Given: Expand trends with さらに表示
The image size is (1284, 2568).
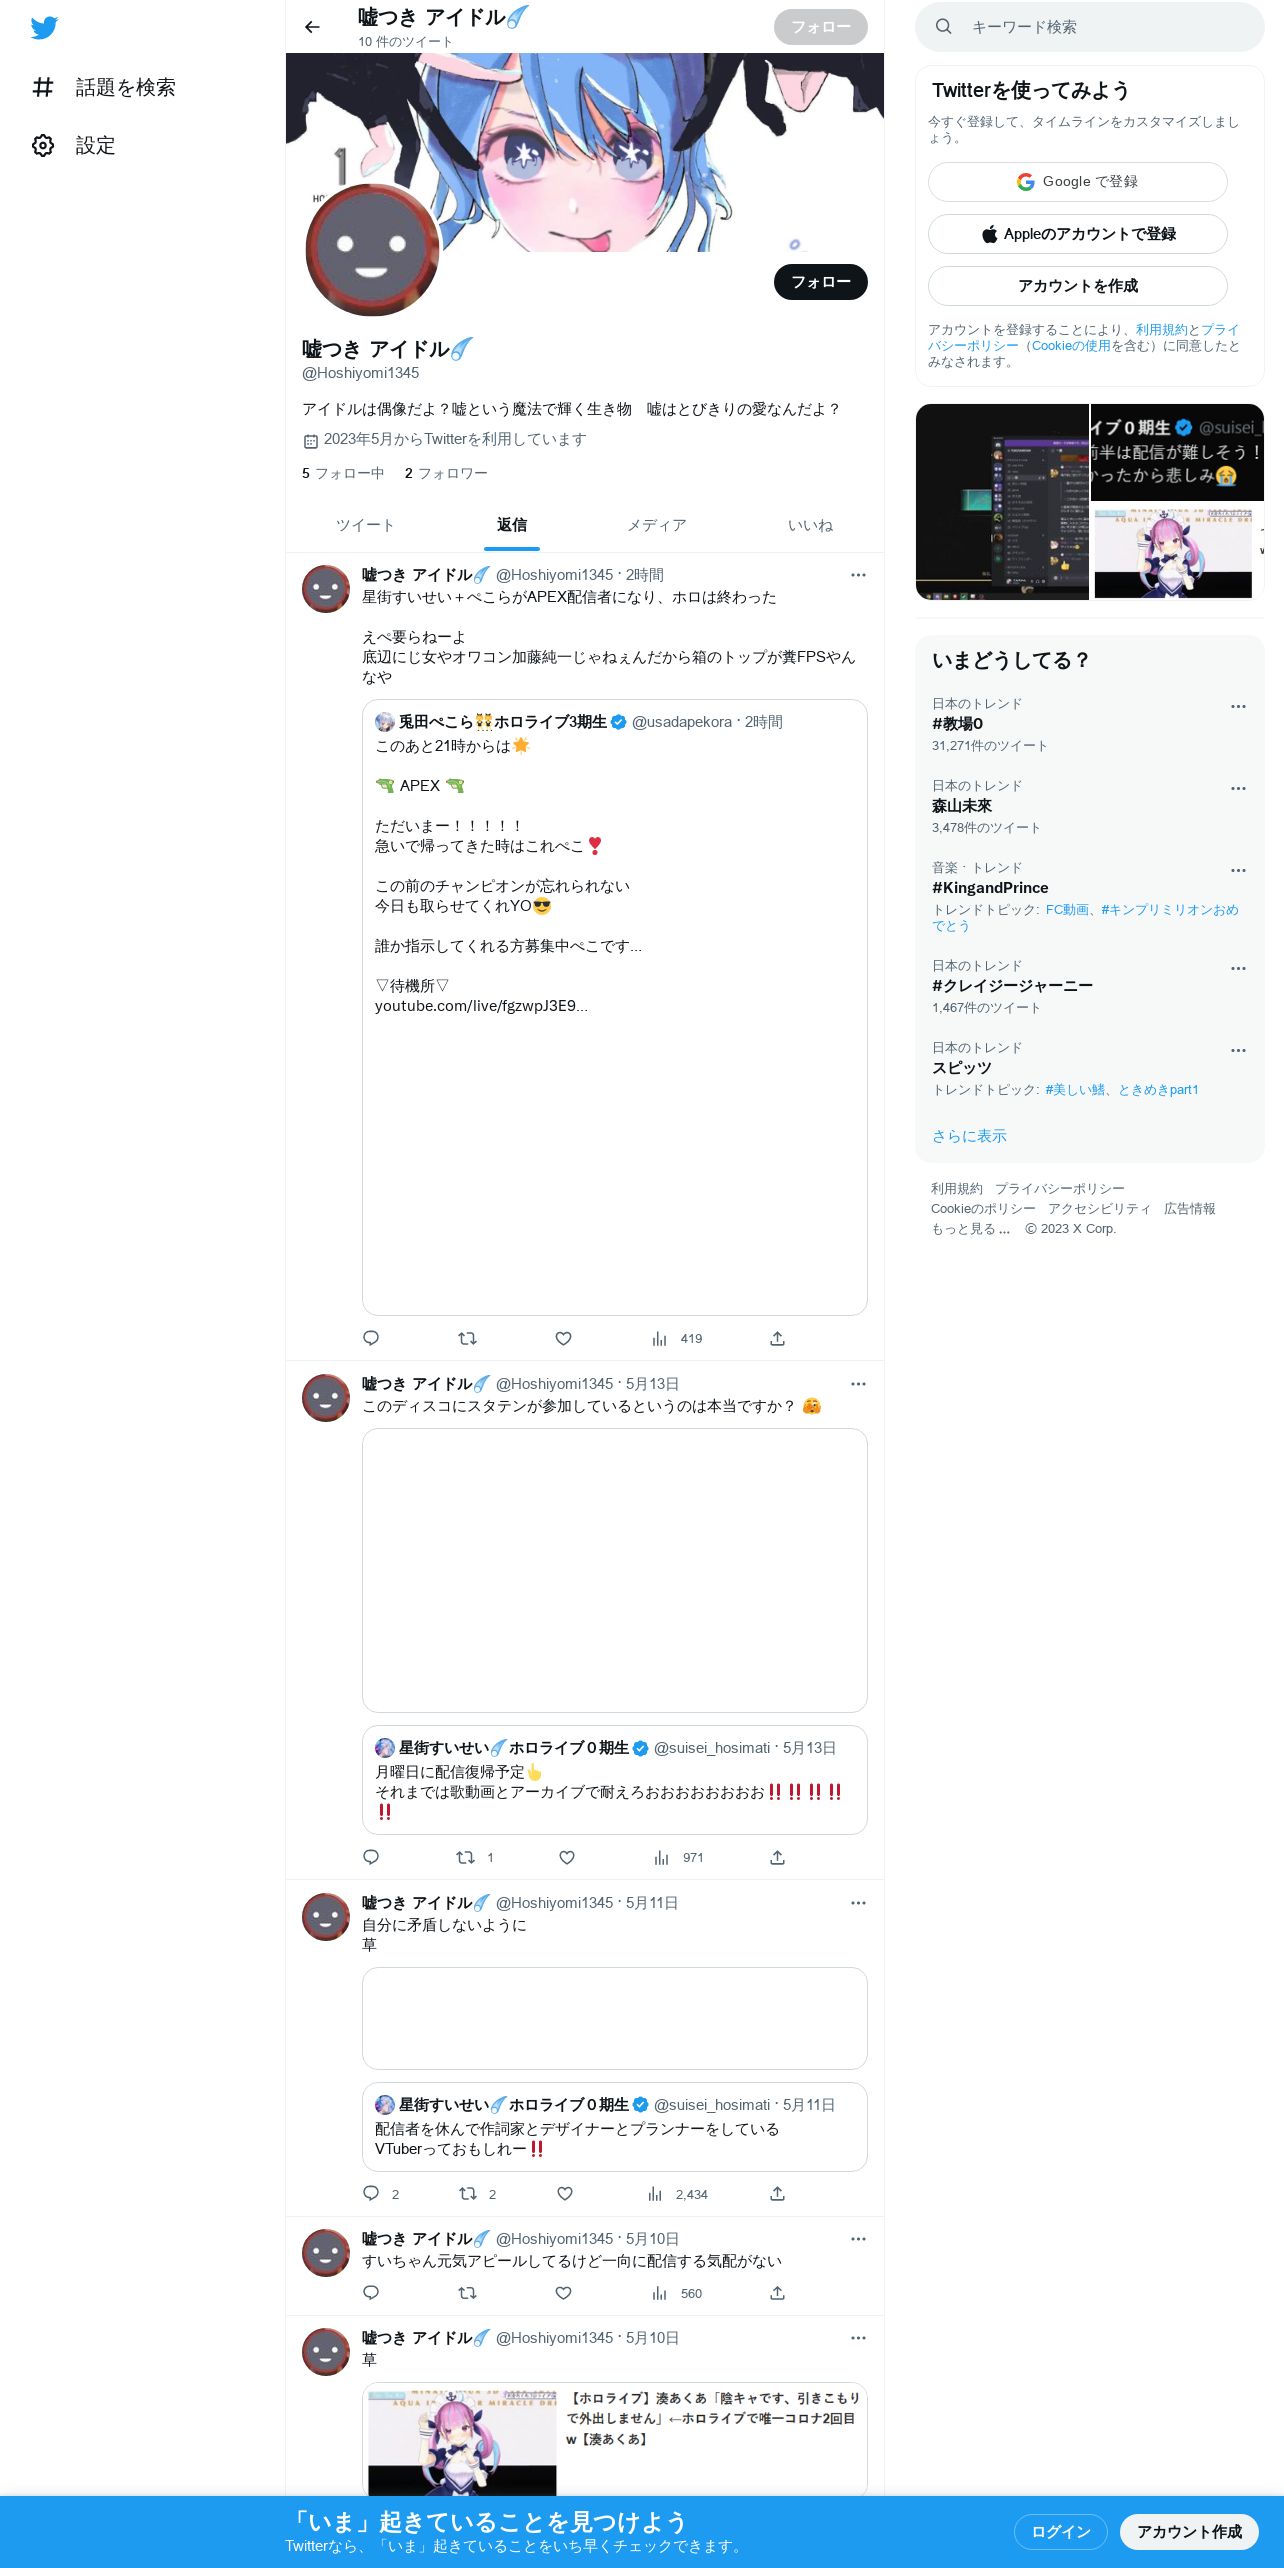Looking at the screenshot, I should click(x=969, y=1136).
